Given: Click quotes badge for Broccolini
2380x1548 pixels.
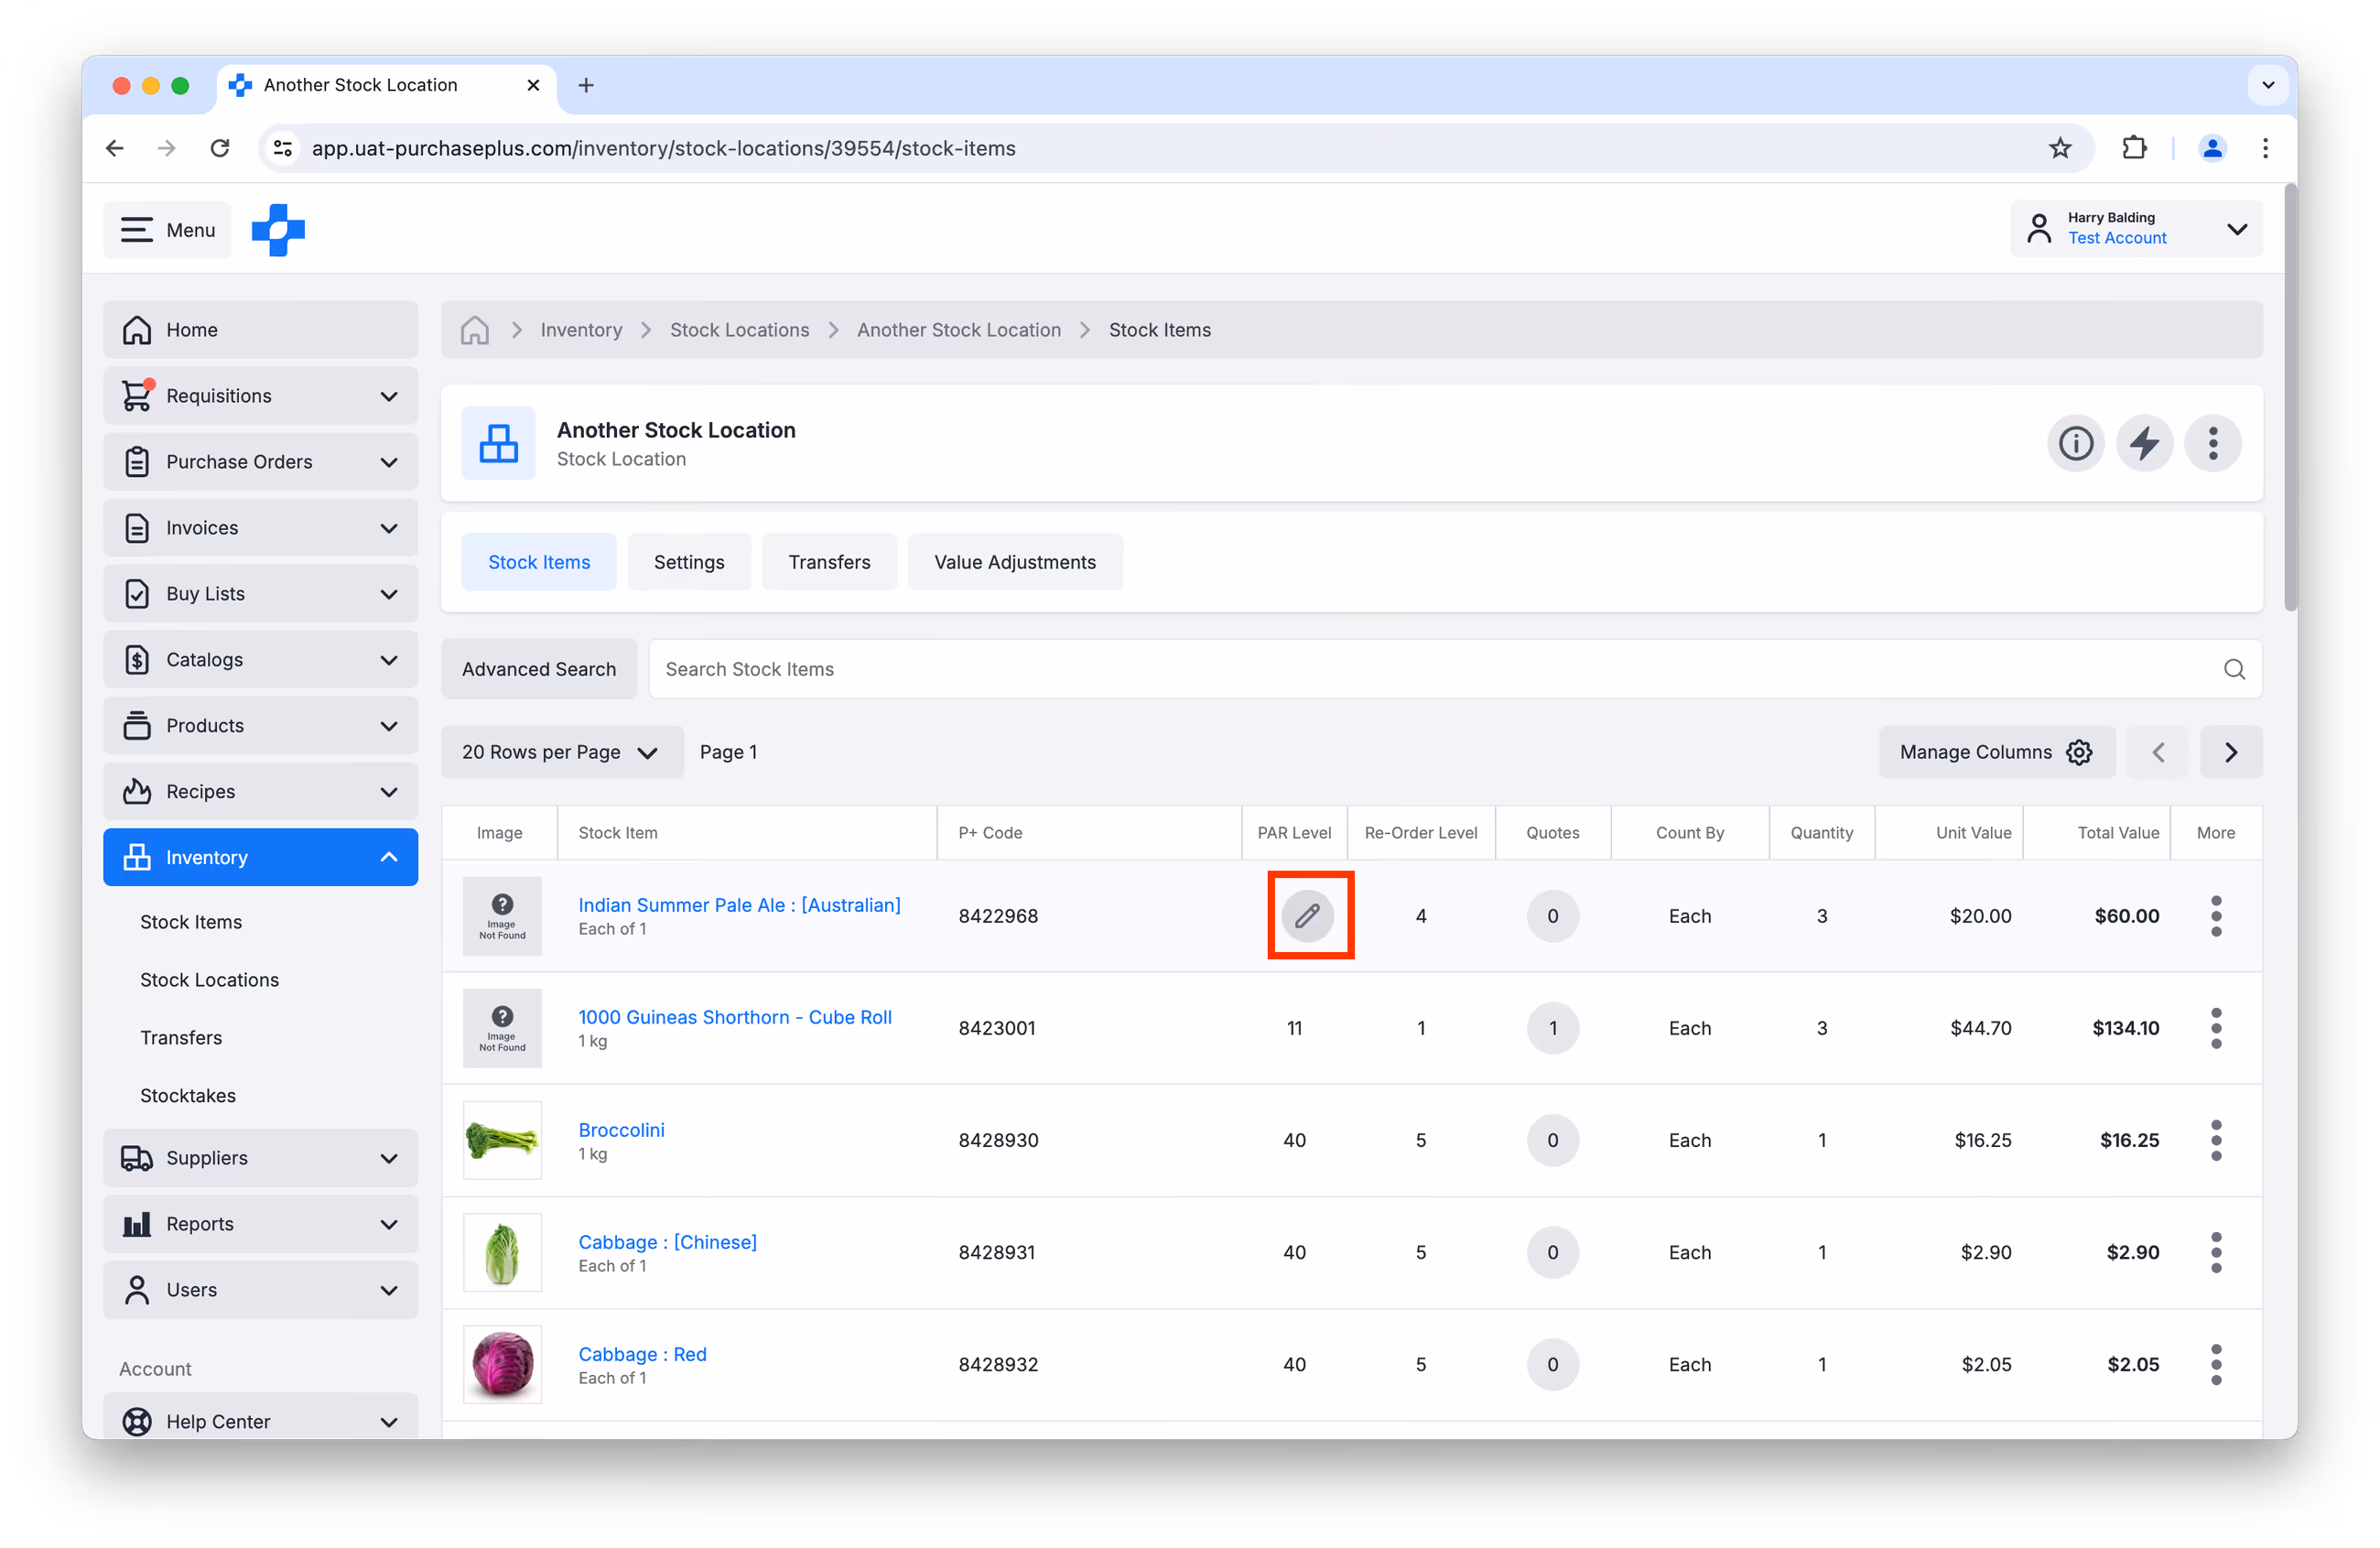Looking at the screenshot, I should (x=1552, y=1140).
